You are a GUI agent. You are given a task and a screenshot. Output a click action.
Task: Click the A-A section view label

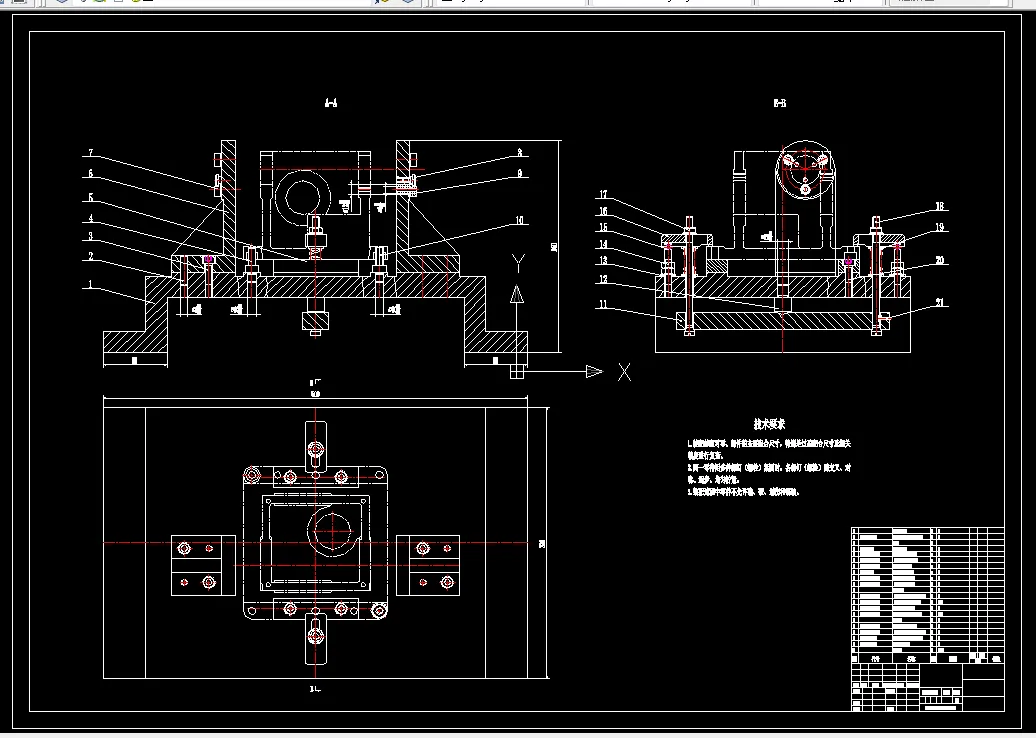331,102
